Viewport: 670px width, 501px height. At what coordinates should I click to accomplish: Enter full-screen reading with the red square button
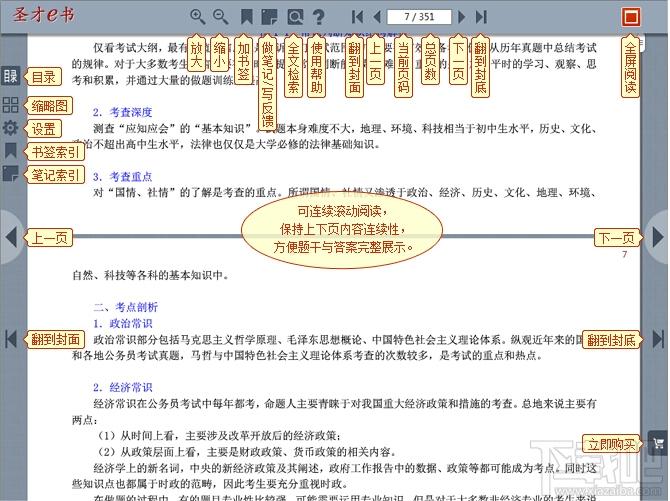pos(630,17)
